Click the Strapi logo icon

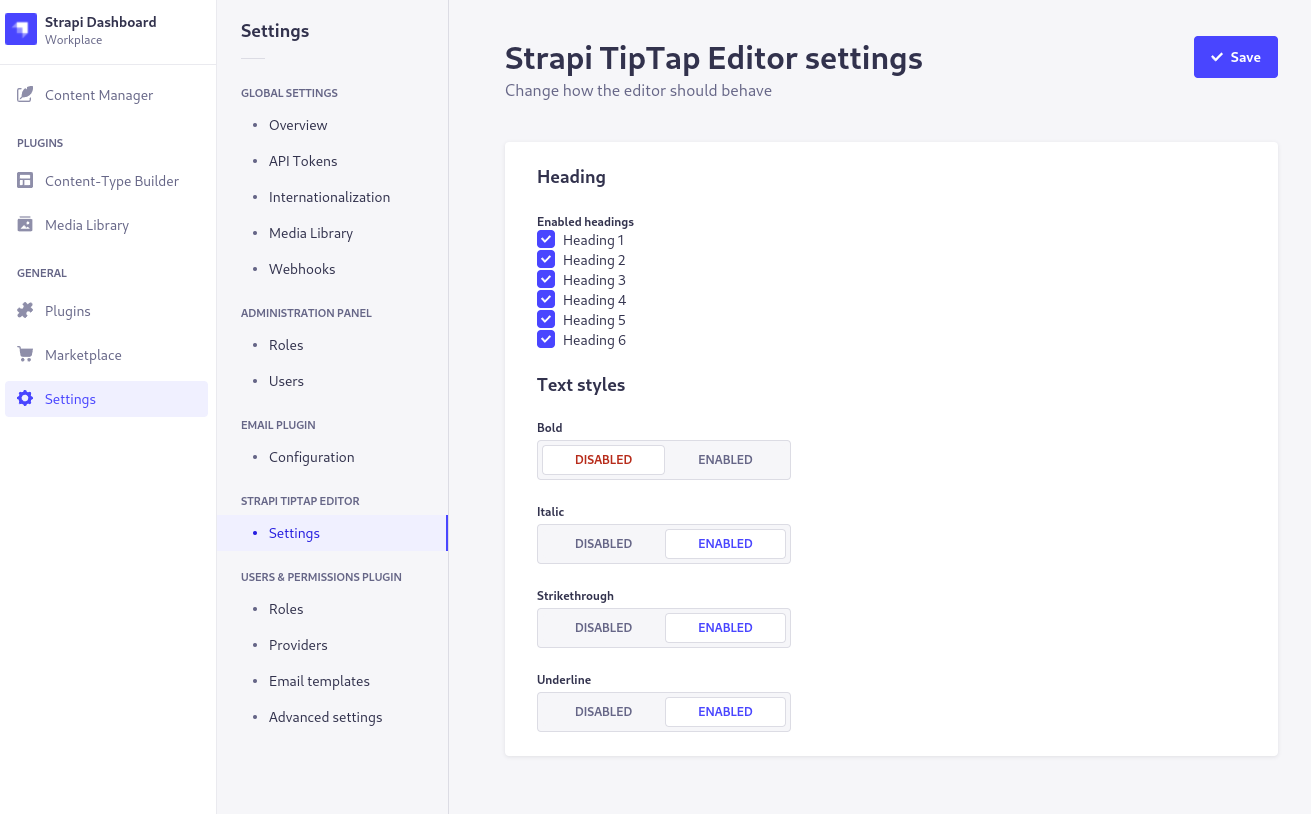[x=21, y=29]
